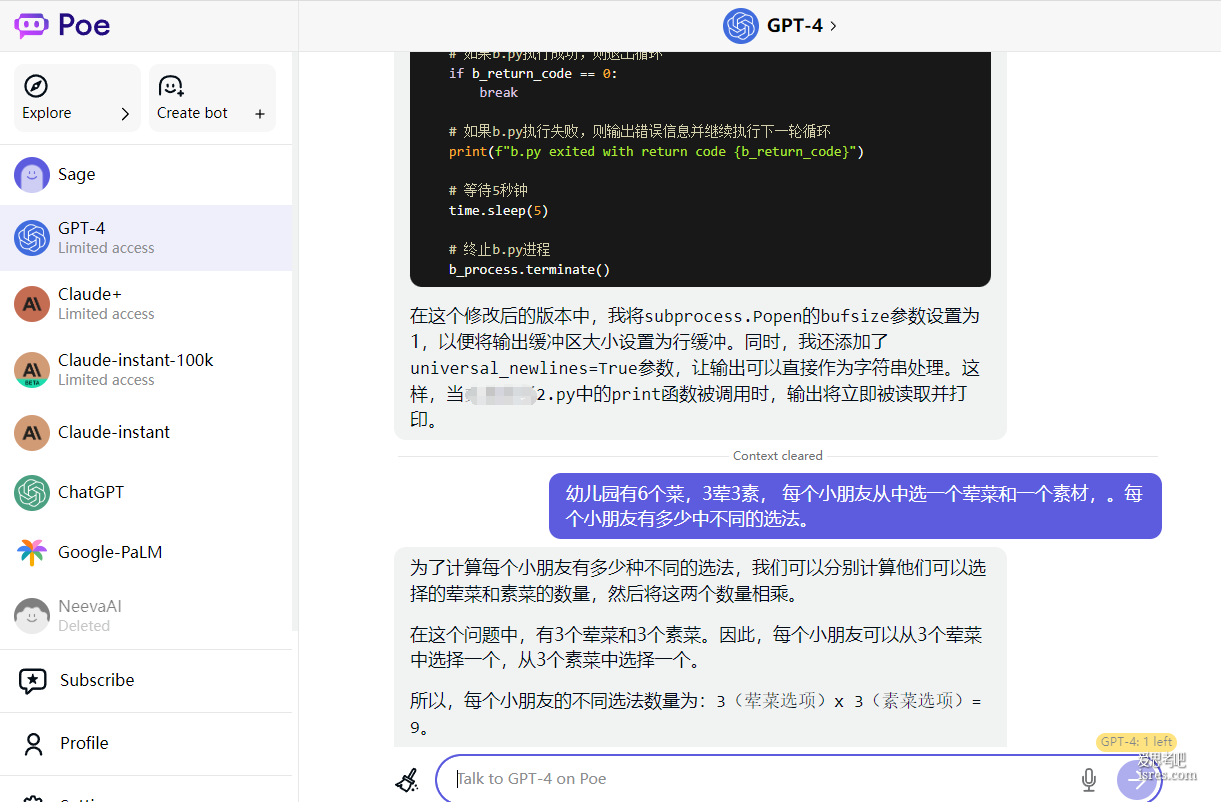Click the Subscribe star chat icon
This screenshot has height=802, width=1221.
(33, 681)
